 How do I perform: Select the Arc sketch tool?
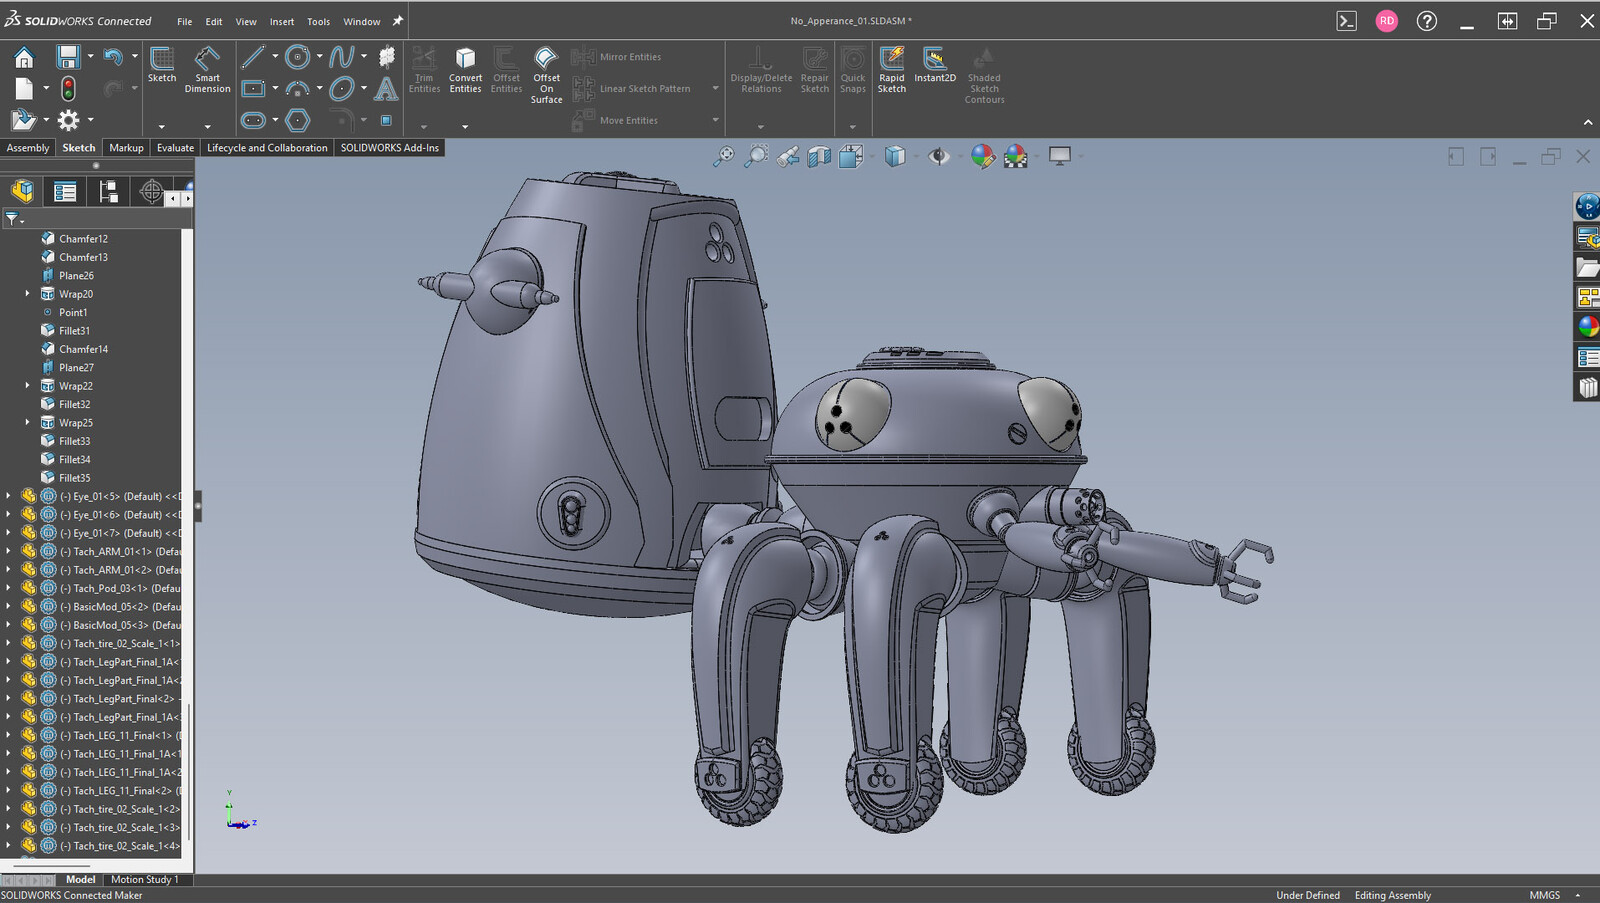pyautogui.click(x=297, y=89)
